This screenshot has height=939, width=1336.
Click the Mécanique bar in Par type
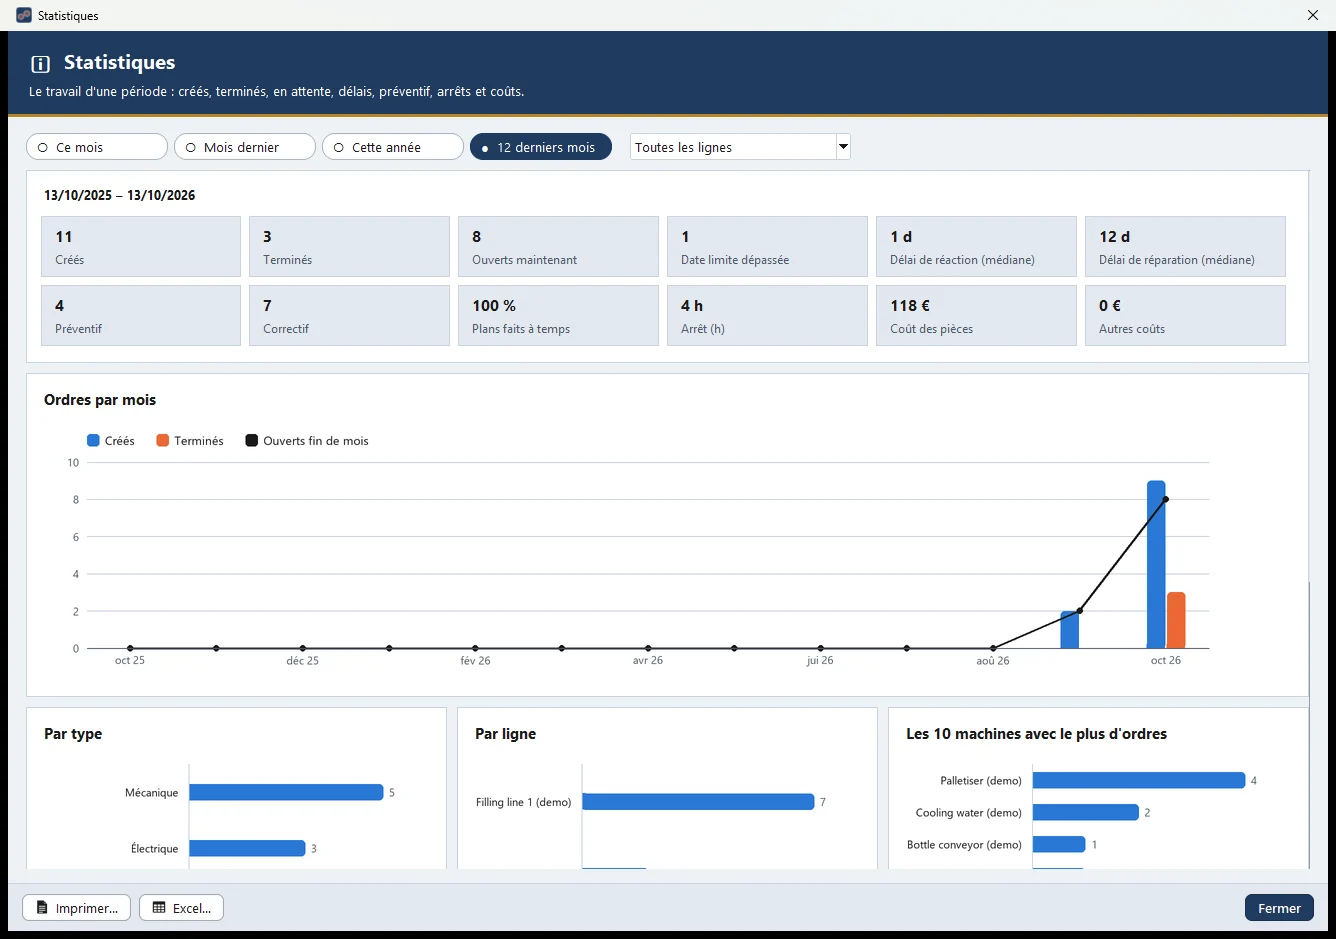tap(286, 792)
